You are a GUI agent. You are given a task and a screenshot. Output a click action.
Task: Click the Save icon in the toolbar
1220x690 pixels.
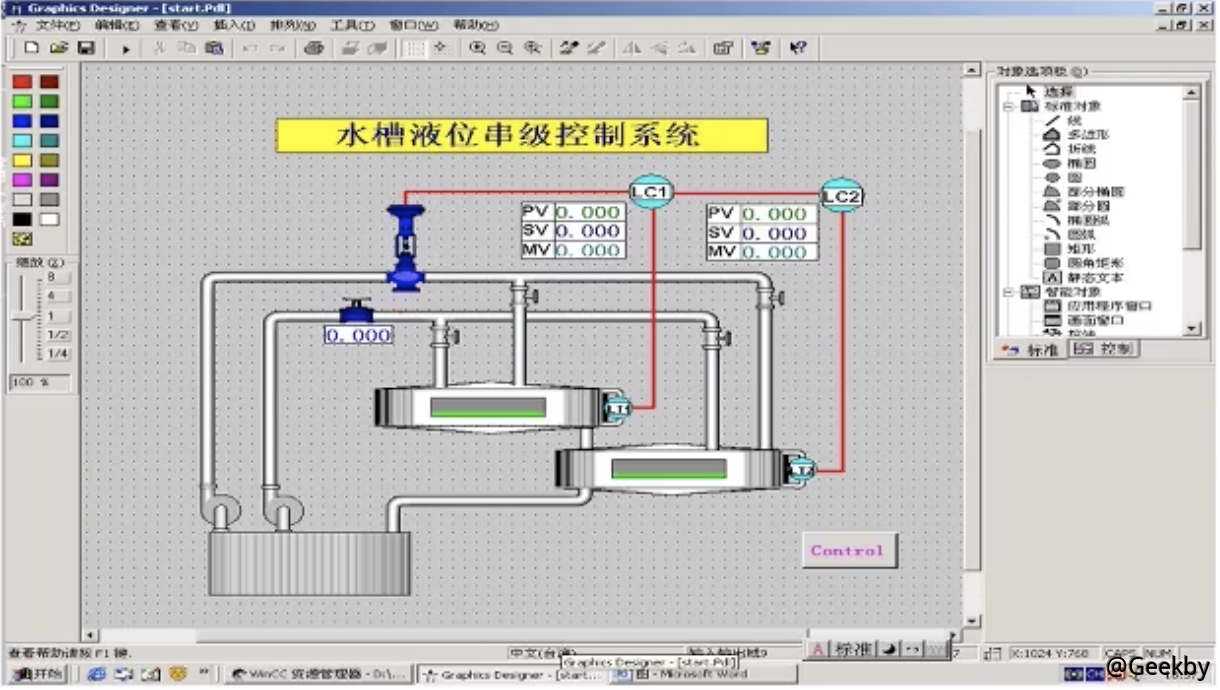[87, 47]
